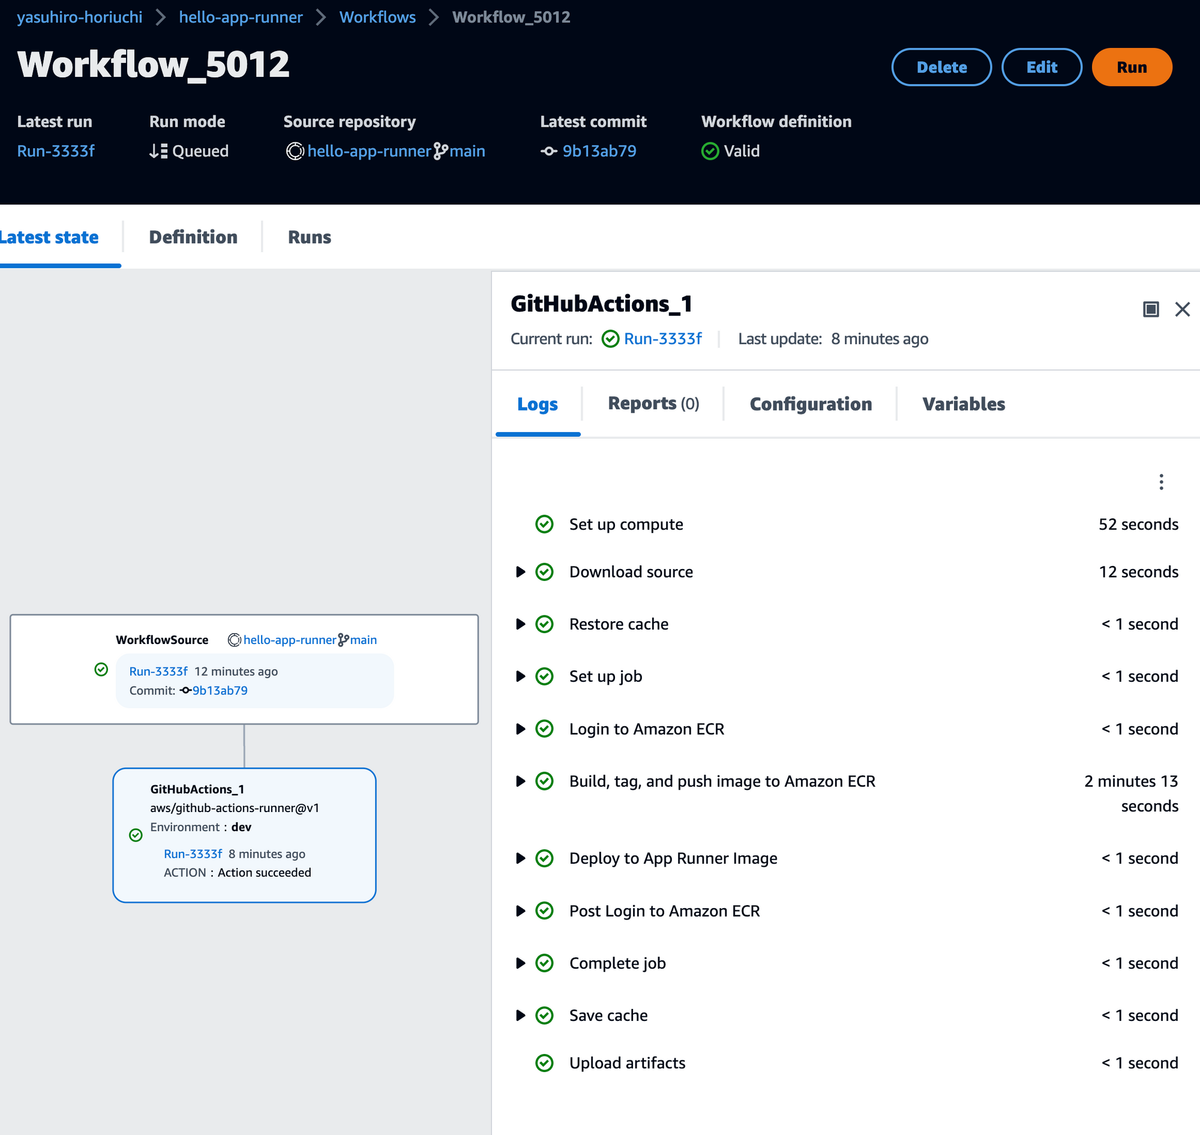Click the Set up compute log row label
This screenshot has height=1135, width=1200.
[x=626, y=524]
